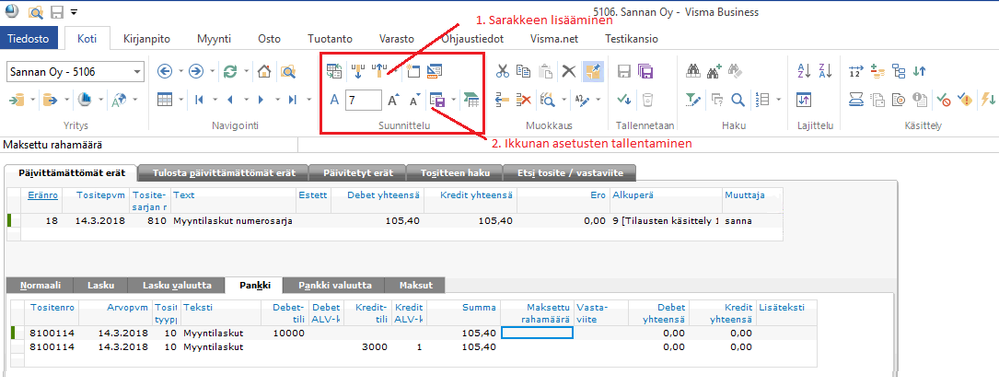Select the Maksut lower tab

414,285
